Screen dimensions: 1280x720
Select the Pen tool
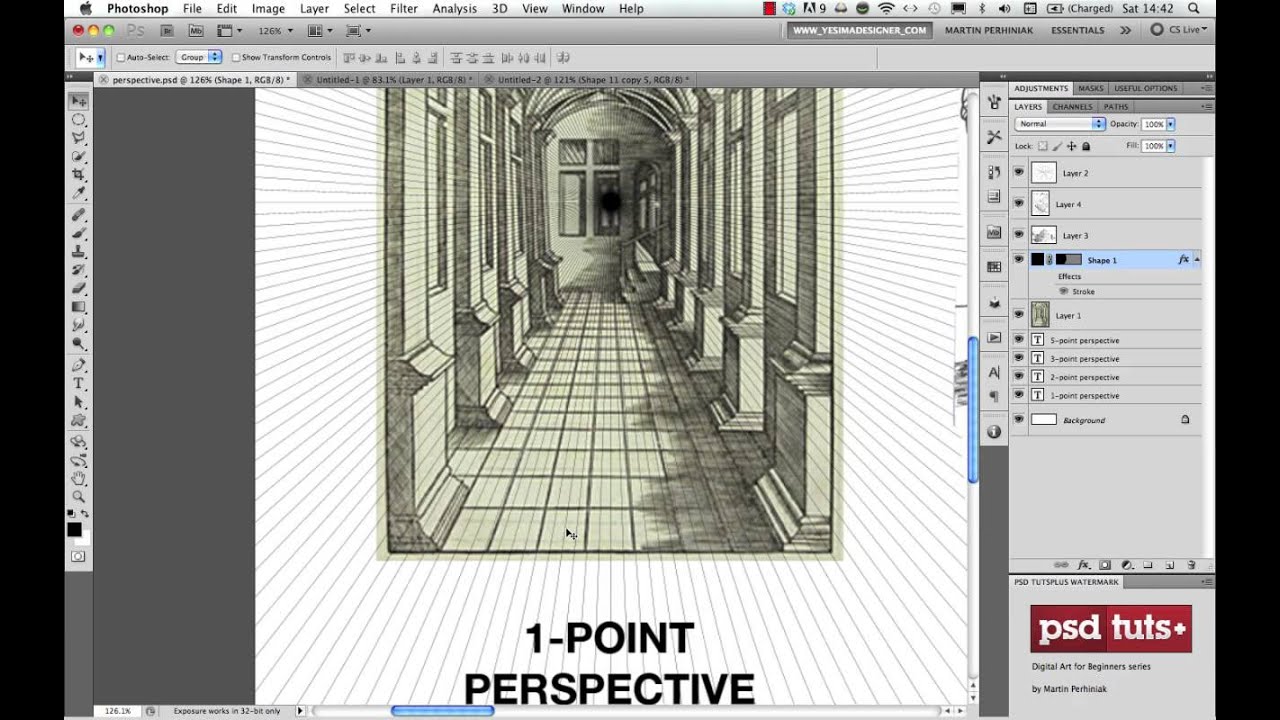click(x=78, y=366)
